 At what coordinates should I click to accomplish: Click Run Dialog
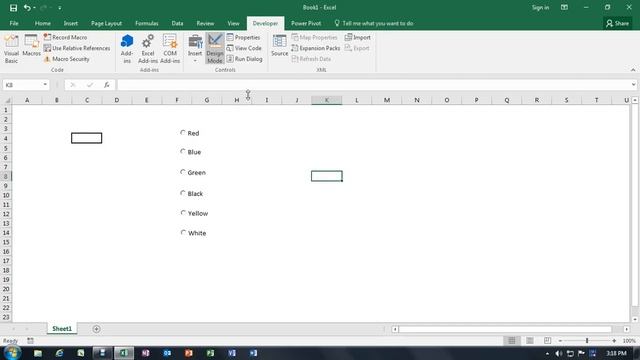coord(244,59)
